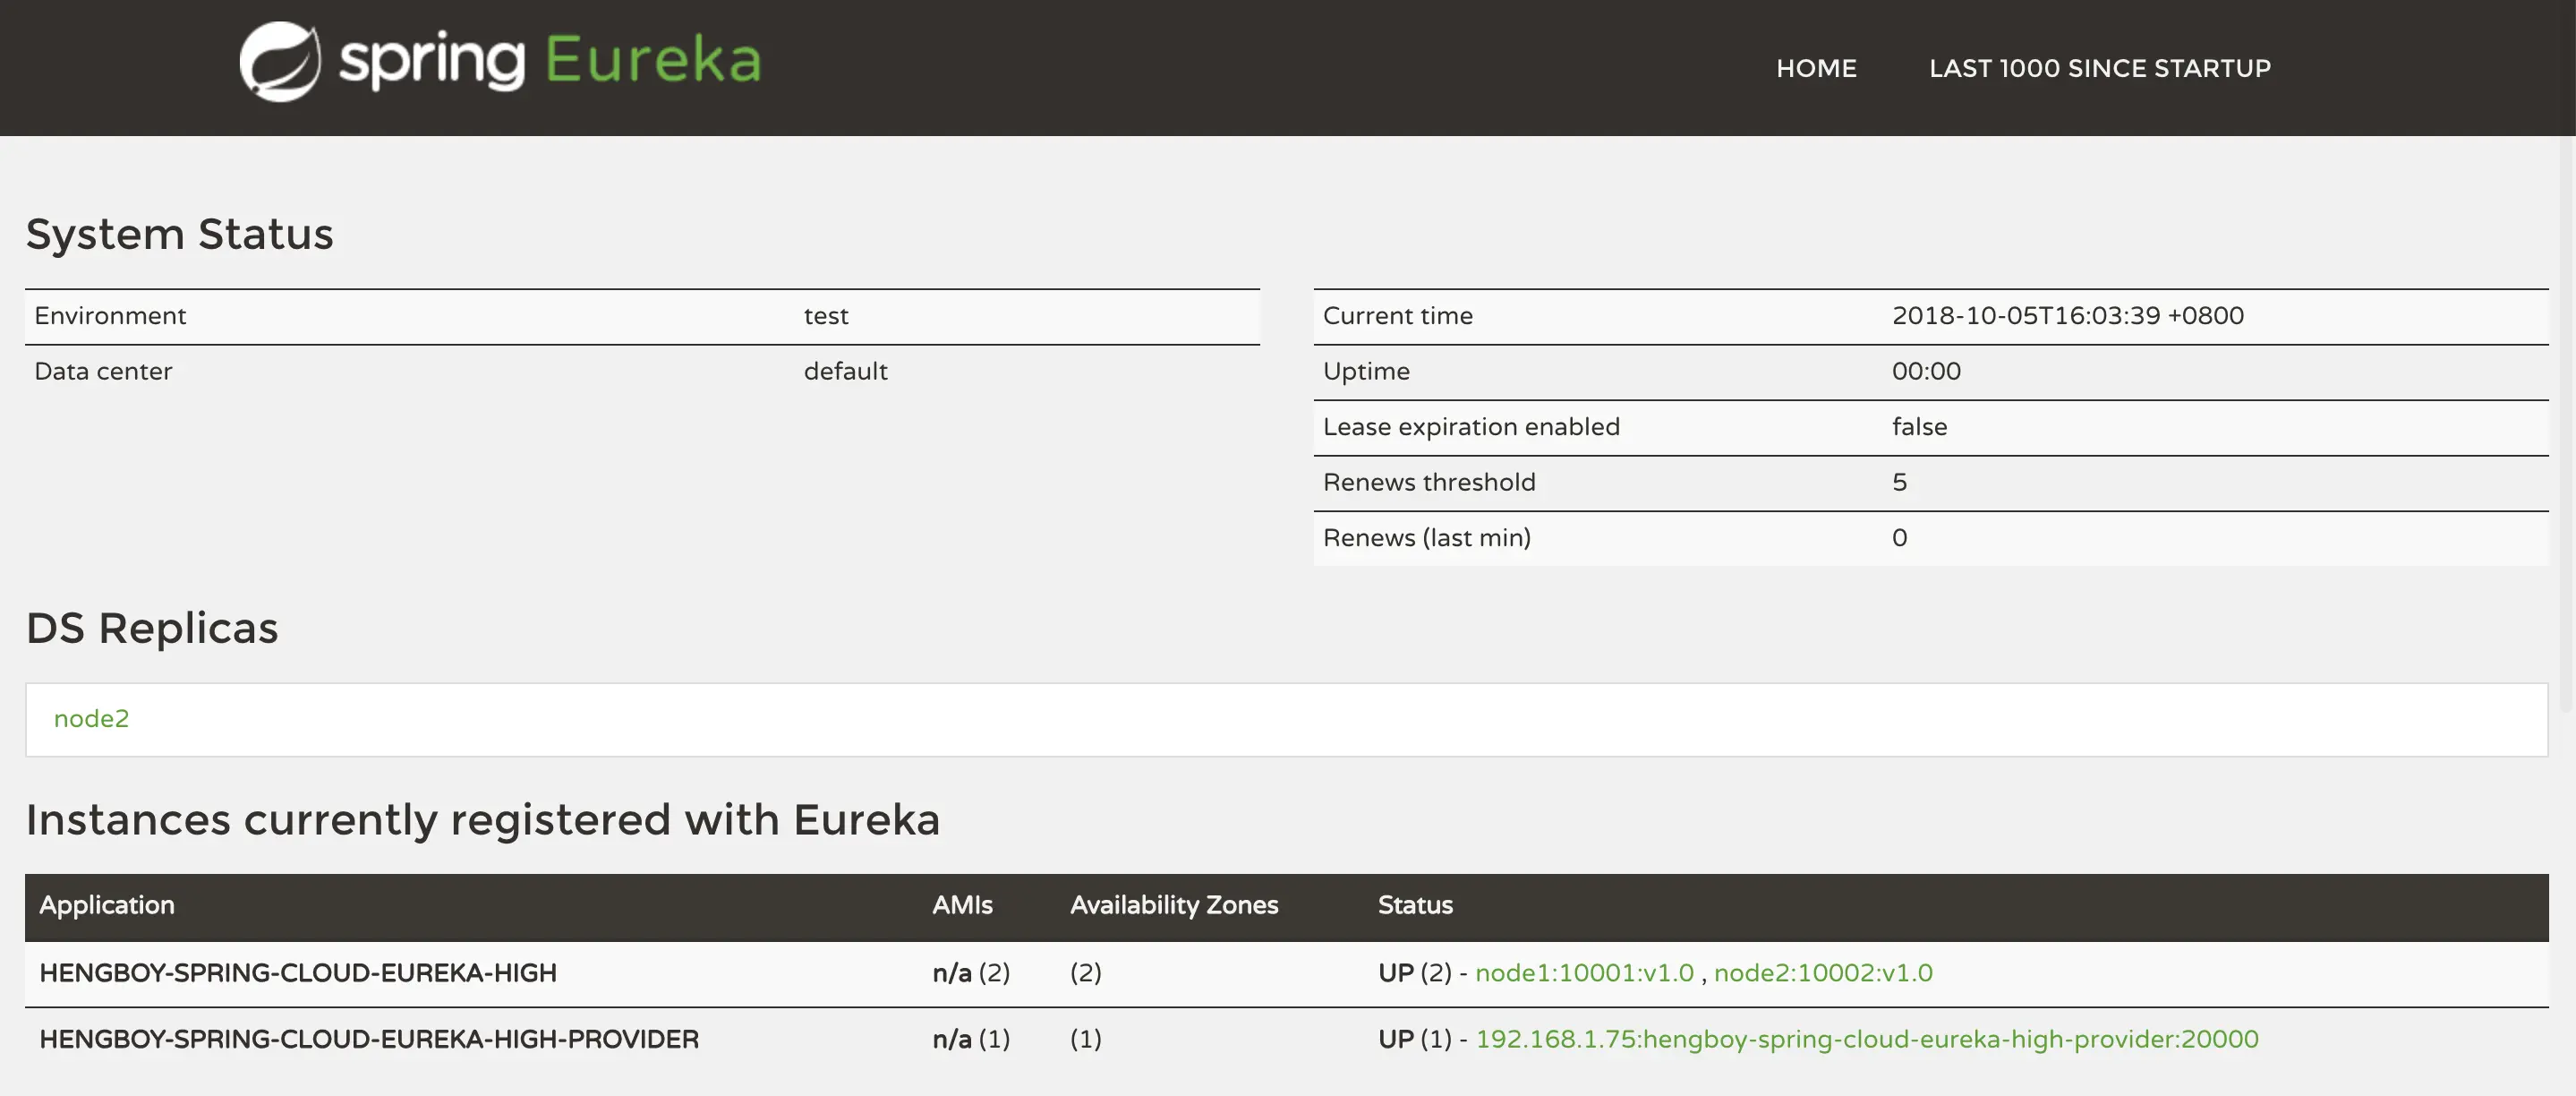Image resolution: width=2576 pixels, height=1096 pixels.
Task: Click the spring Eureka brand text
Action: point(550,60)
